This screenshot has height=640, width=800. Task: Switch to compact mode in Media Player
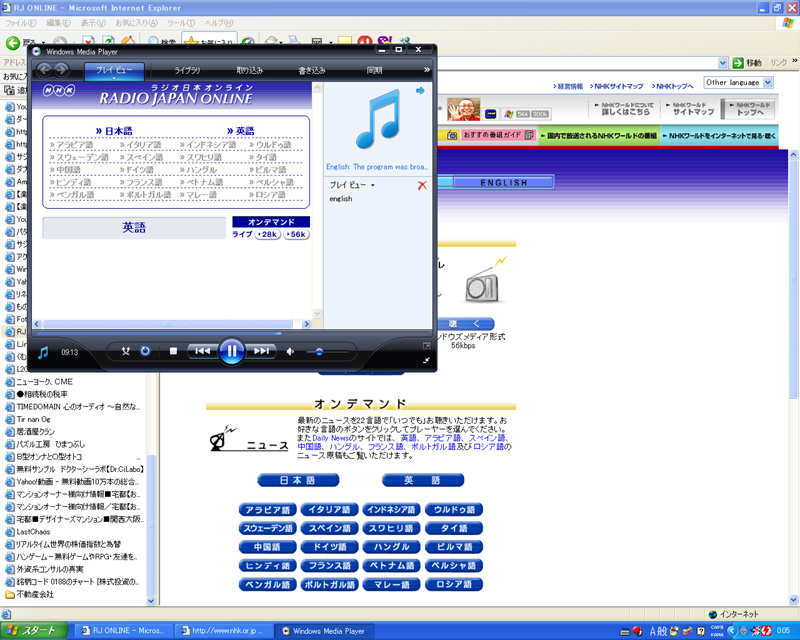[426, 360]
